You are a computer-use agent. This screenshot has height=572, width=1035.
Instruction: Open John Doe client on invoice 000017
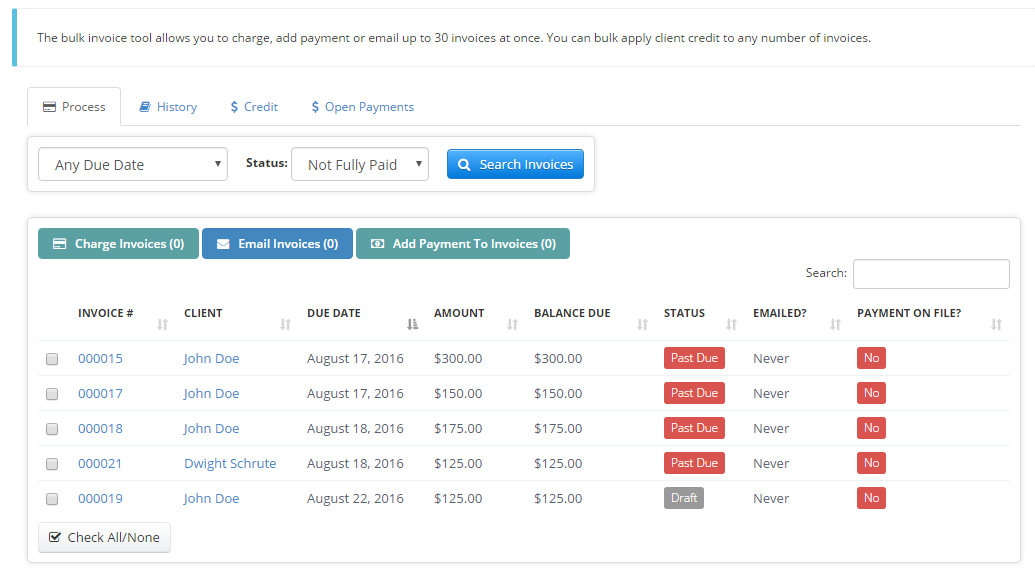click(211, 393)
